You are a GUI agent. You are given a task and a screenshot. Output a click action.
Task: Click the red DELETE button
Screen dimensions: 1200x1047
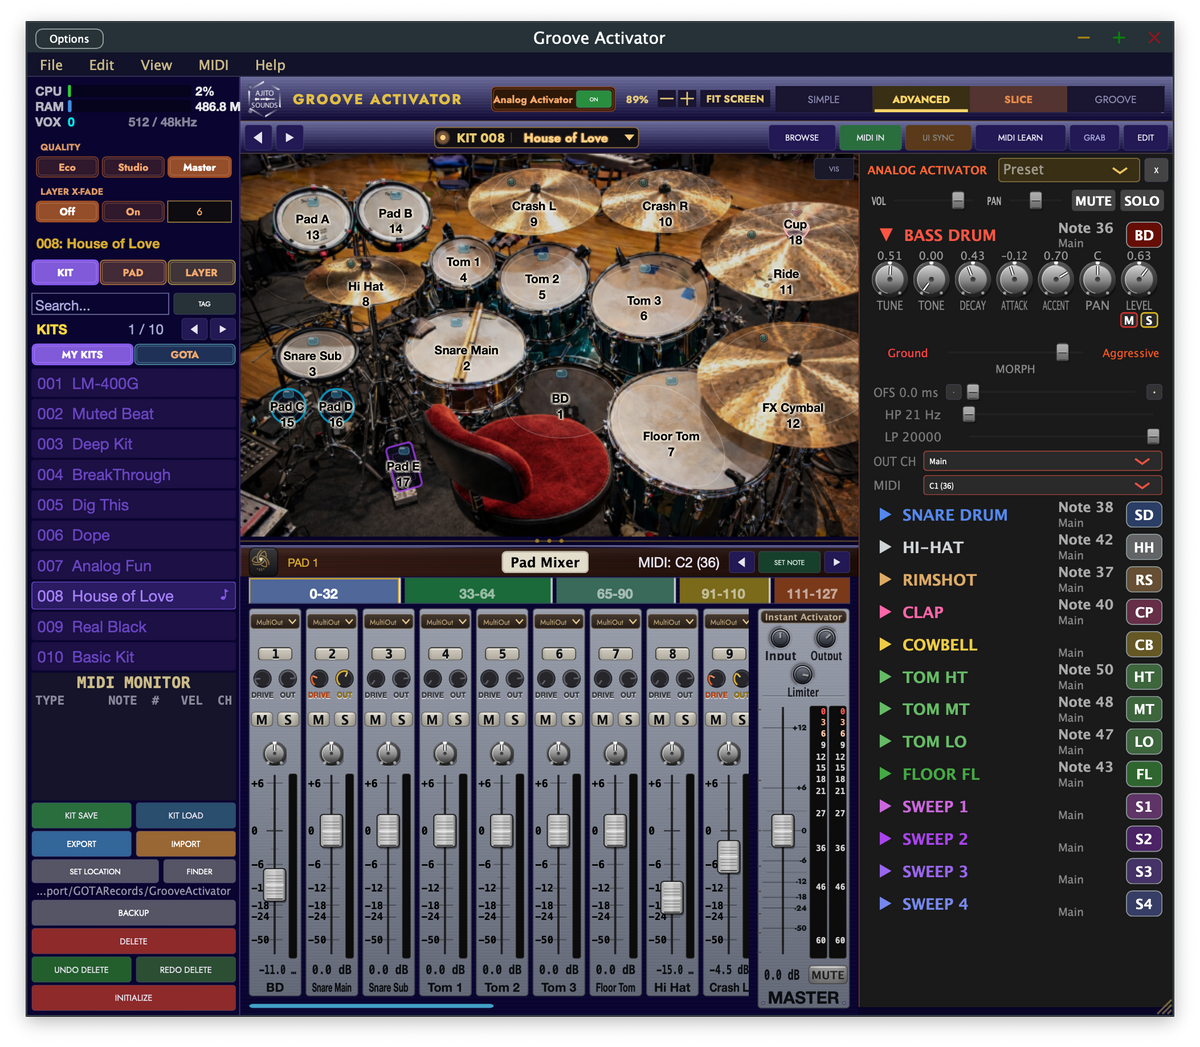(x=133, y=941)
